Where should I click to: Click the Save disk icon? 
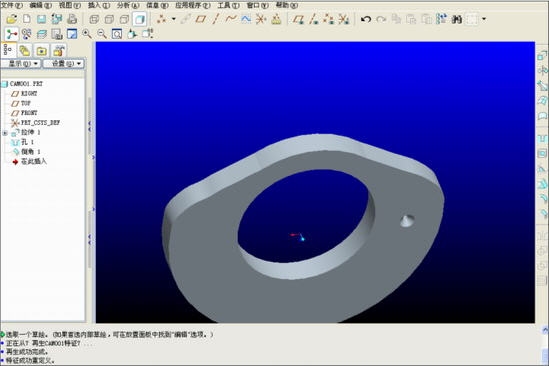click(41, 19)
